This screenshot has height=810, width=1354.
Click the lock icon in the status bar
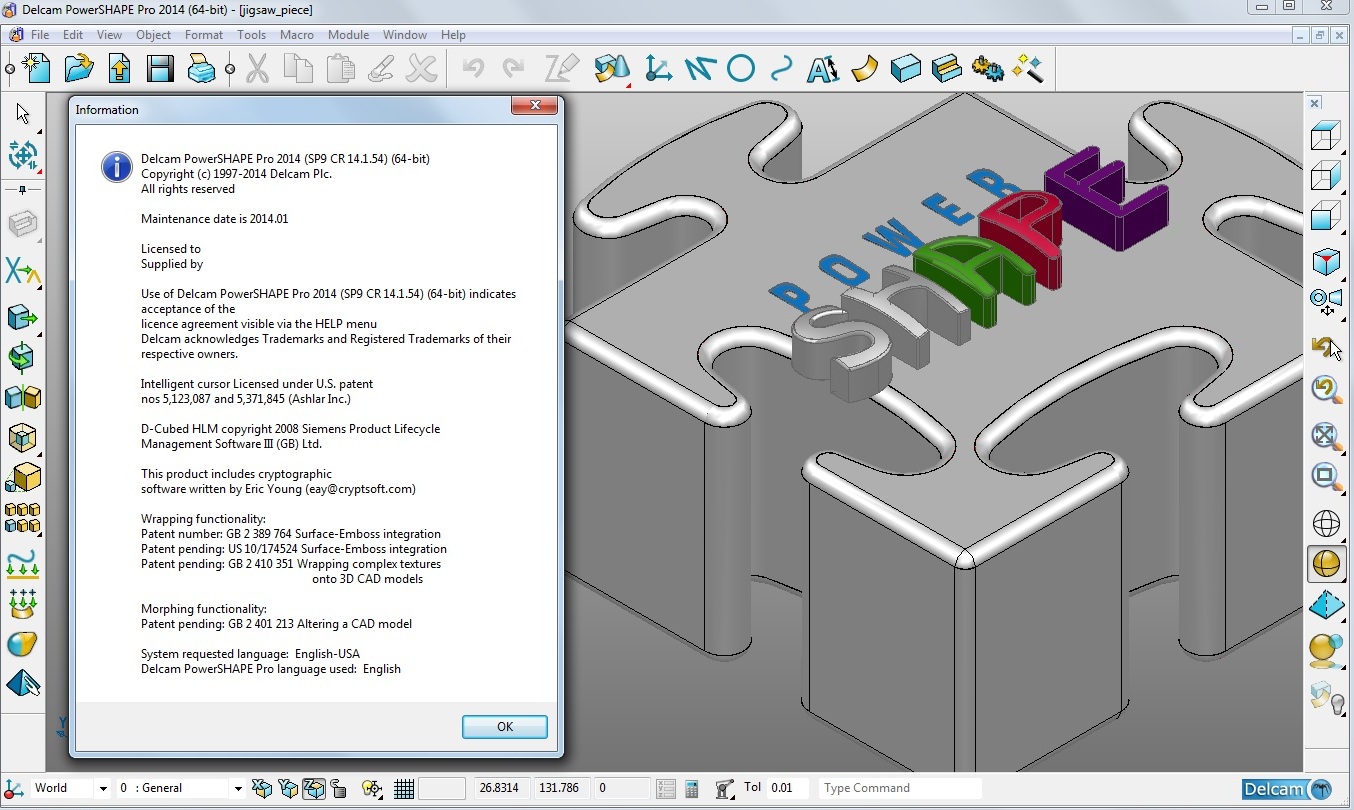pyautogui.click(x=339, y=788)
